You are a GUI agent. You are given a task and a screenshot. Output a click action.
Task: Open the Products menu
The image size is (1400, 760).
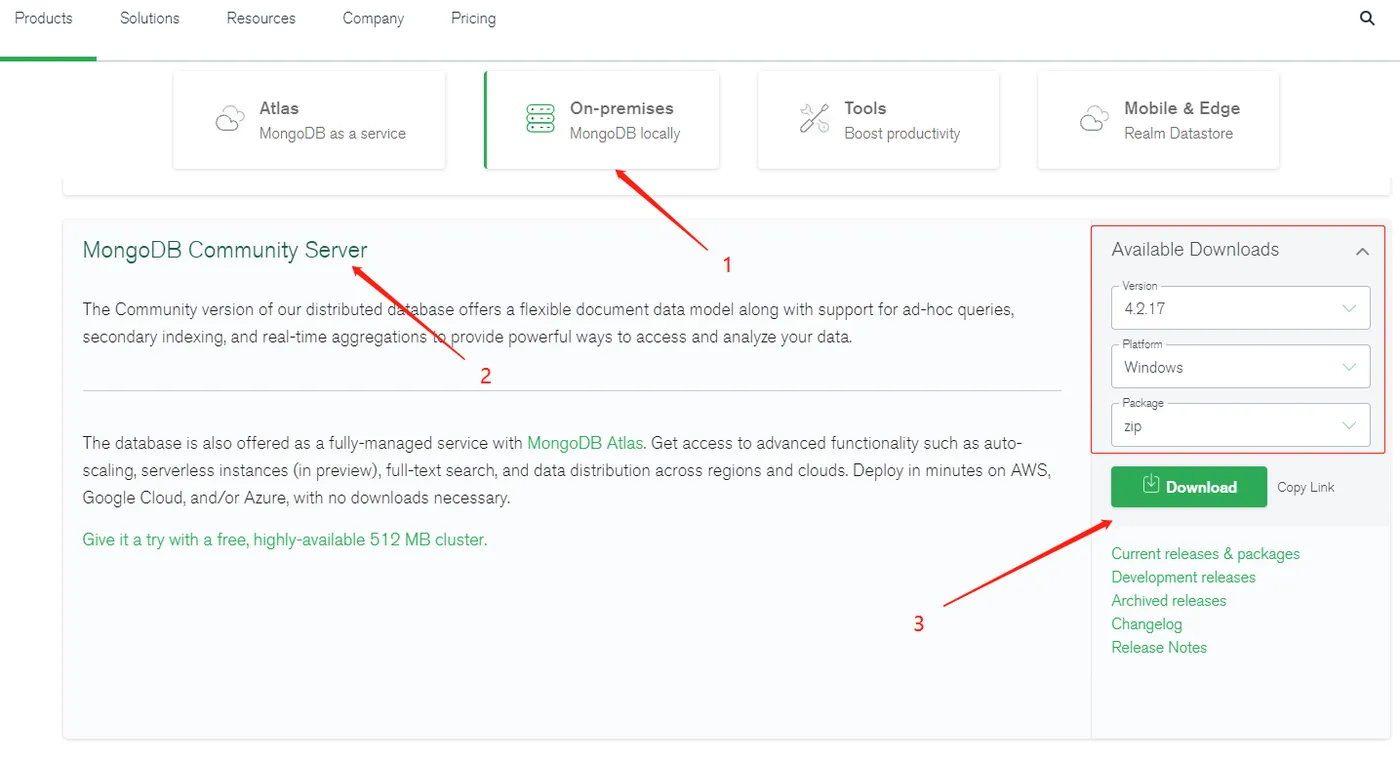[x=44, y=18]
